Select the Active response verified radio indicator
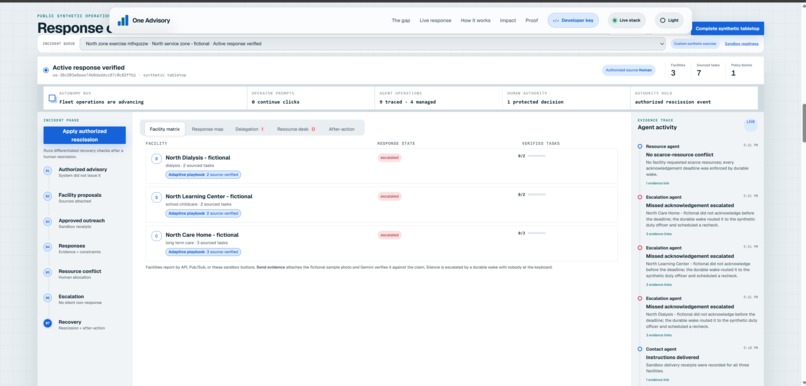This screenshot has height=386, width=806. 46,70
